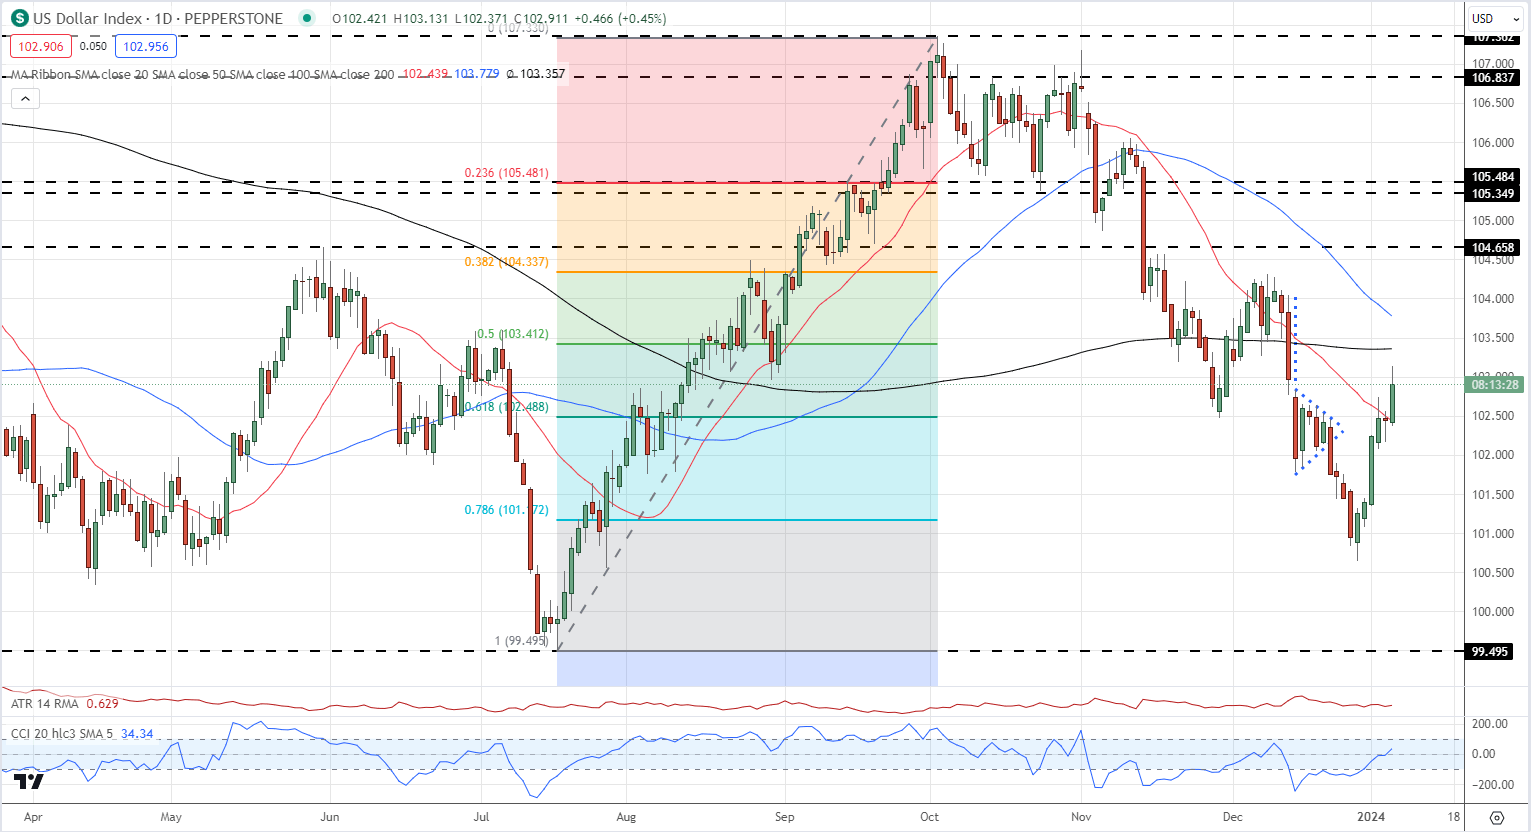Screen dimensions: 1531x832
Task: Click the Dec label on time axis
Action: point(1233,817)
